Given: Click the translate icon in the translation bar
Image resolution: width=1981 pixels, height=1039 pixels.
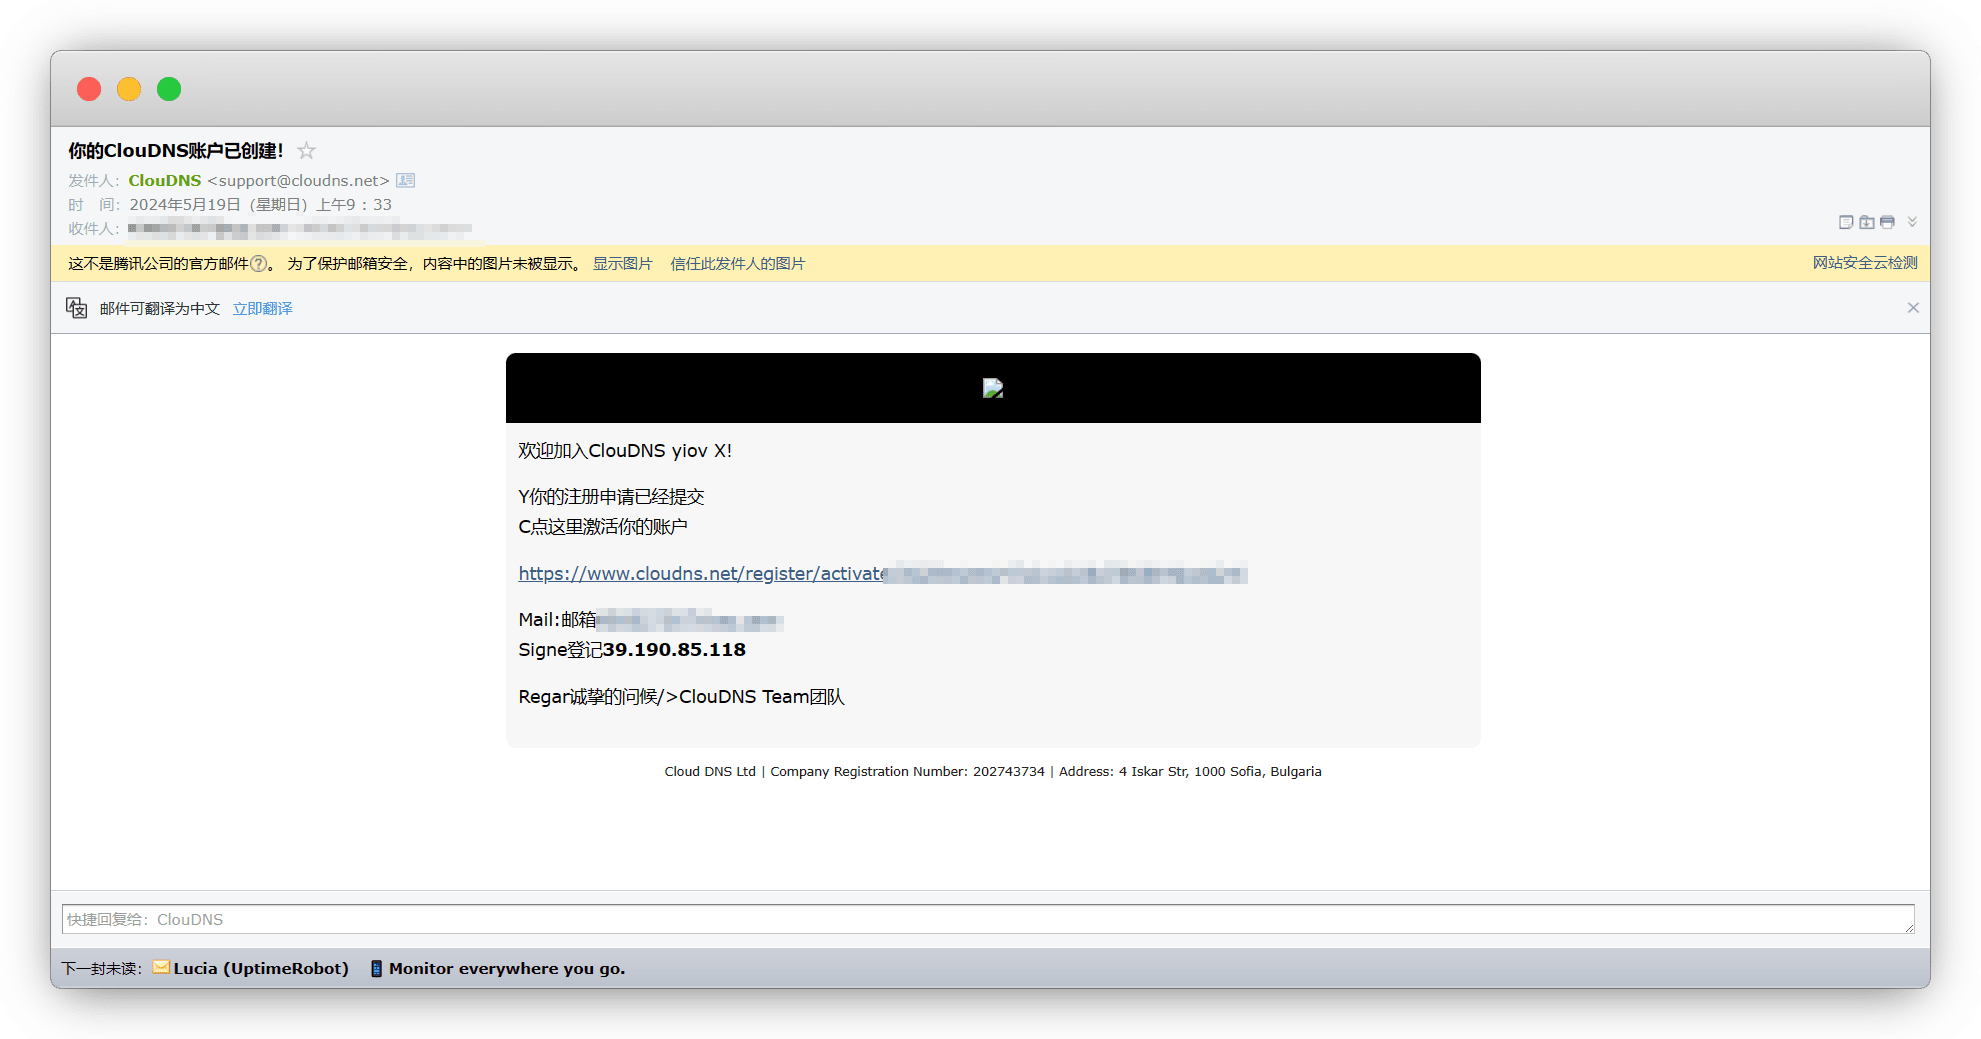Looking at the screenshot, I should click(x=77, y=308).
